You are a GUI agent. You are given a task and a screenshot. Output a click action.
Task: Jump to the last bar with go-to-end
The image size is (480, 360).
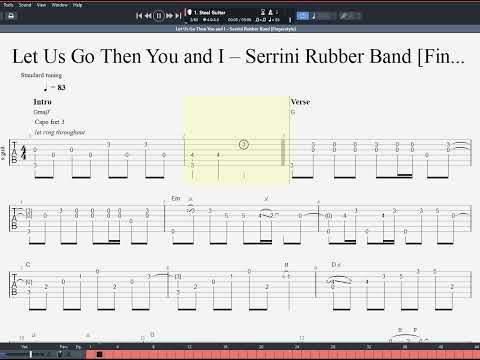tap(178, 16)
